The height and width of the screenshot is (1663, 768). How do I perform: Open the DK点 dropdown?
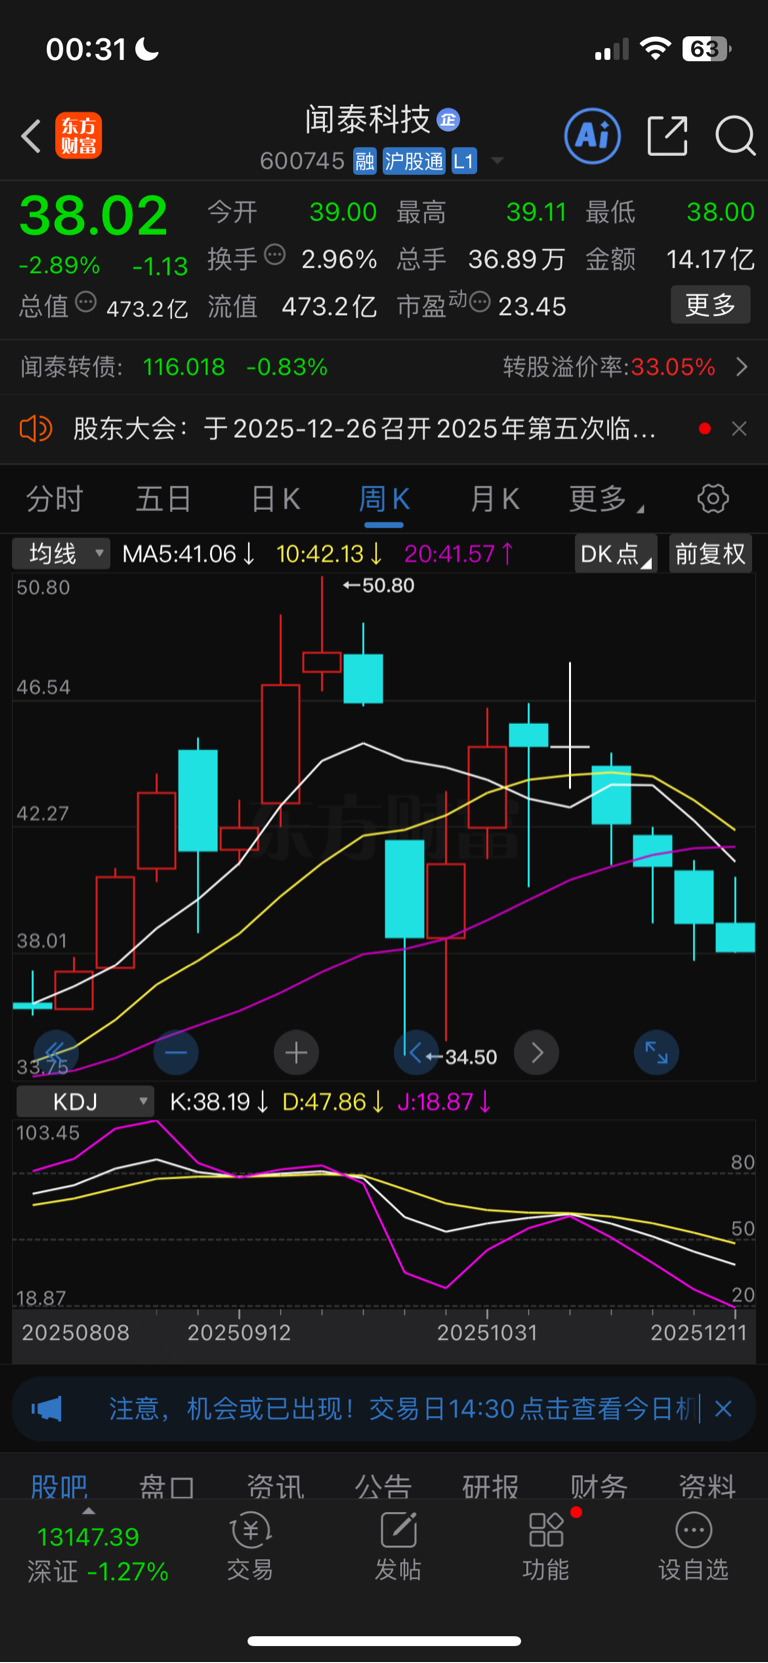[615, 553]
